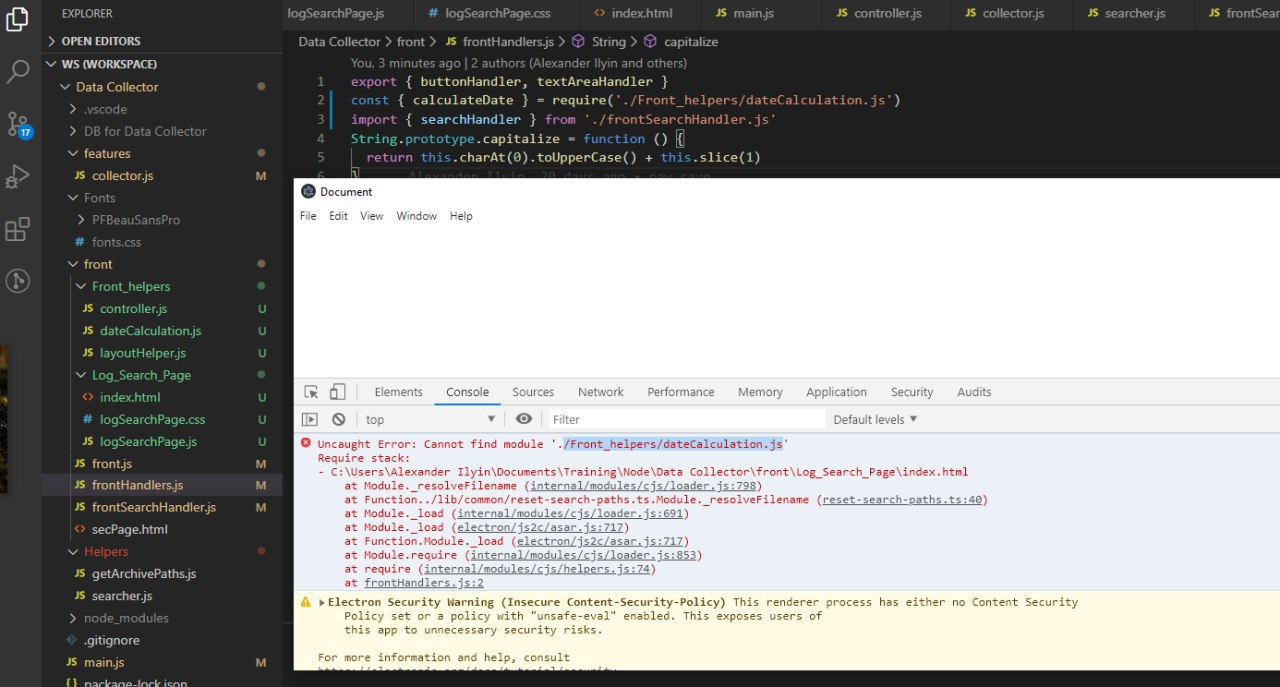Open the Explorer icon in activity bar
The image size is (1280, 687).
(17, 19)
